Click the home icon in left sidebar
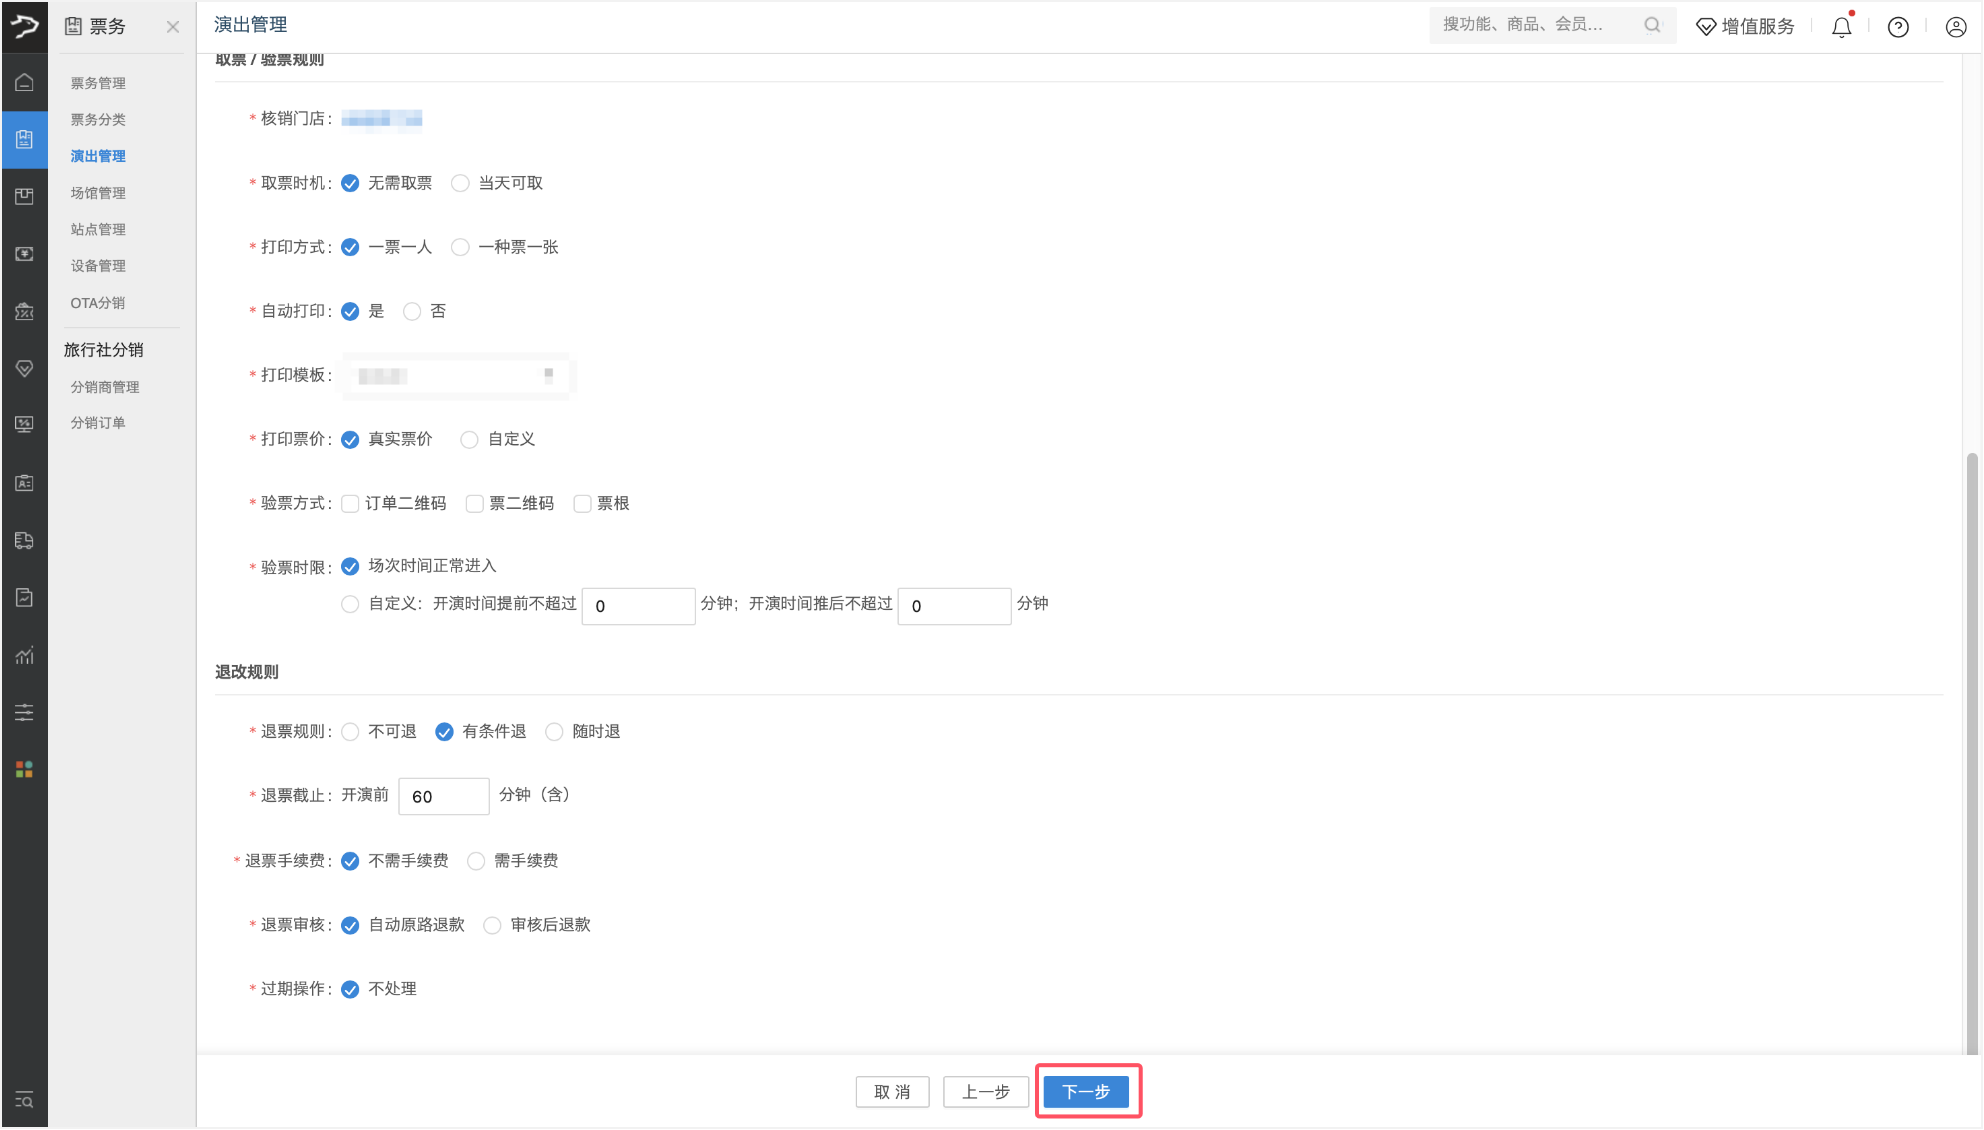1984x1130 pixels. (x=24, y=82)
